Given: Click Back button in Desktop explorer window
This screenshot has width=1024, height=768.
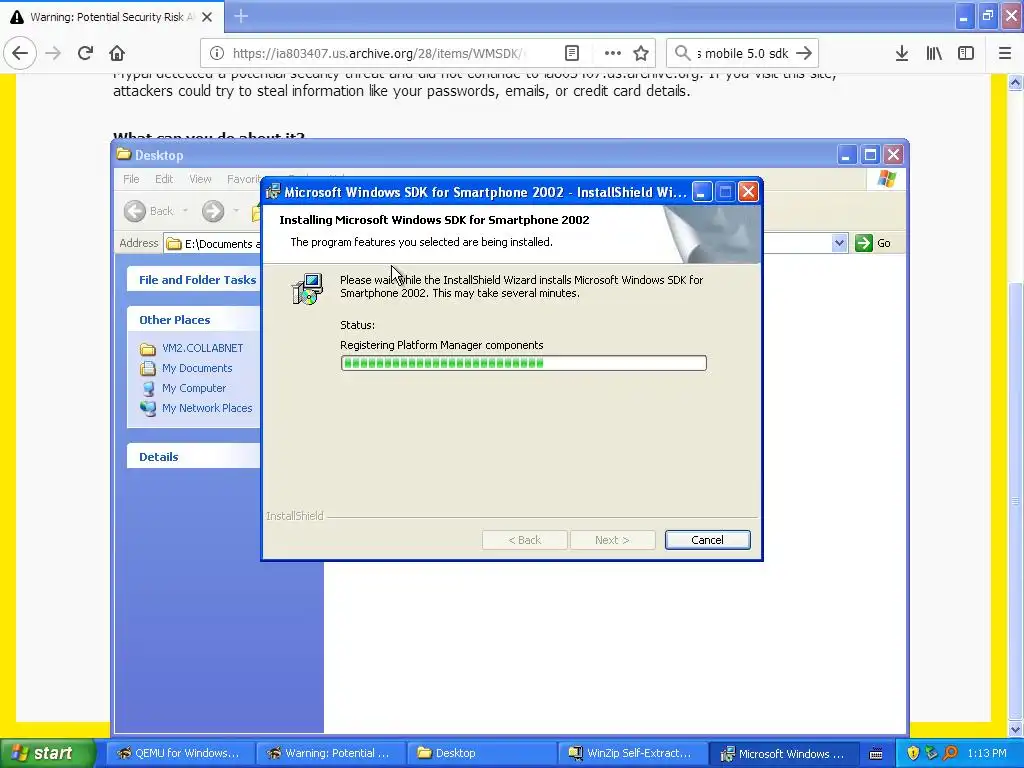Looking at the screenshot, I should (150, 211).
